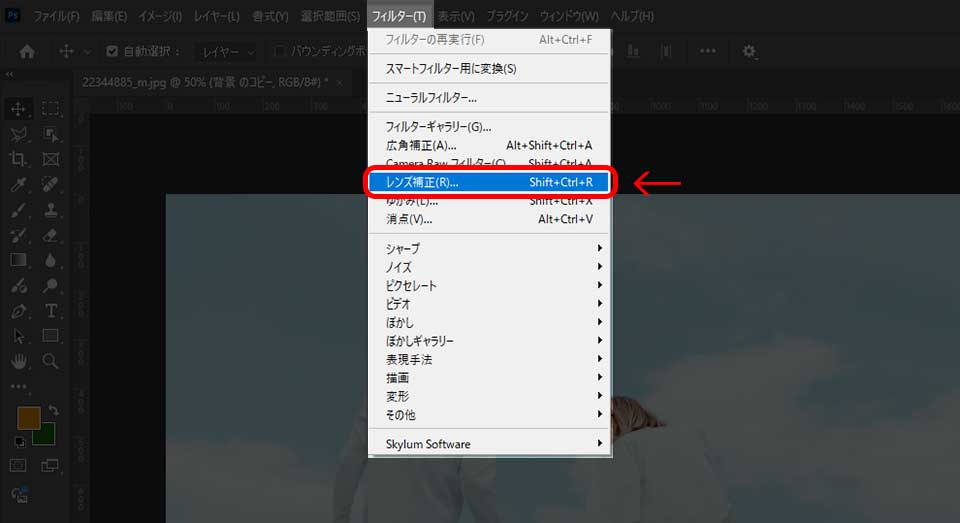Select the Crop tool

18,159
